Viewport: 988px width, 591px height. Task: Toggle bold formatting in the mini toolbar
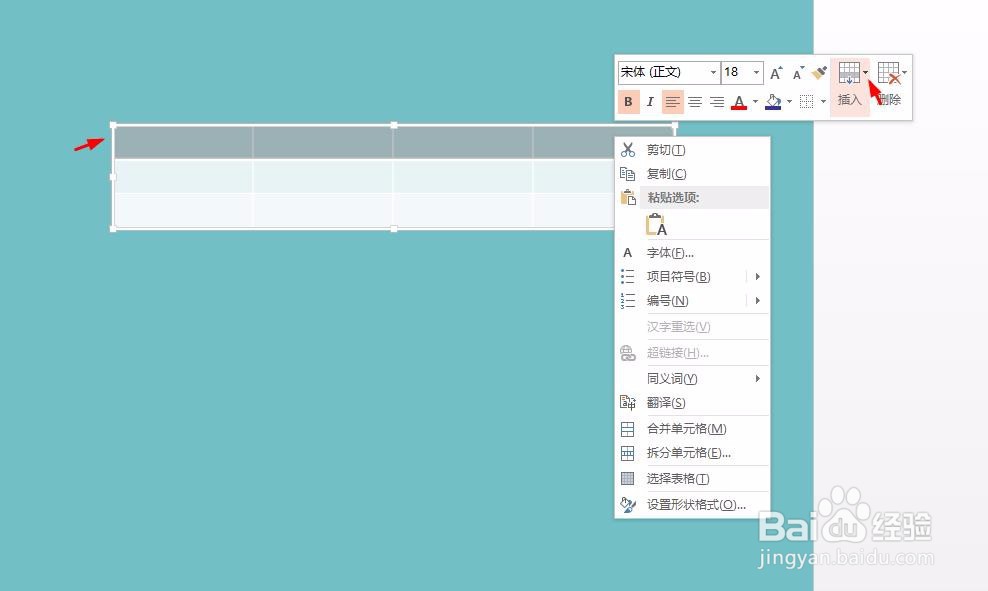pyautogui.click(x=628, y=100)
